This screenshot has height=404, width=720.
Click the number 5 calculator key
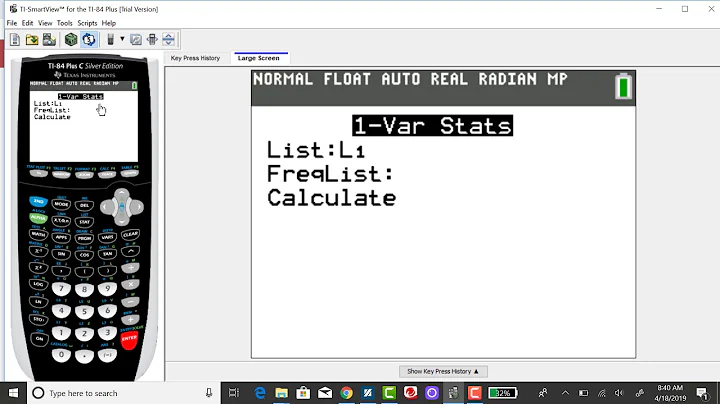point(84,312)
